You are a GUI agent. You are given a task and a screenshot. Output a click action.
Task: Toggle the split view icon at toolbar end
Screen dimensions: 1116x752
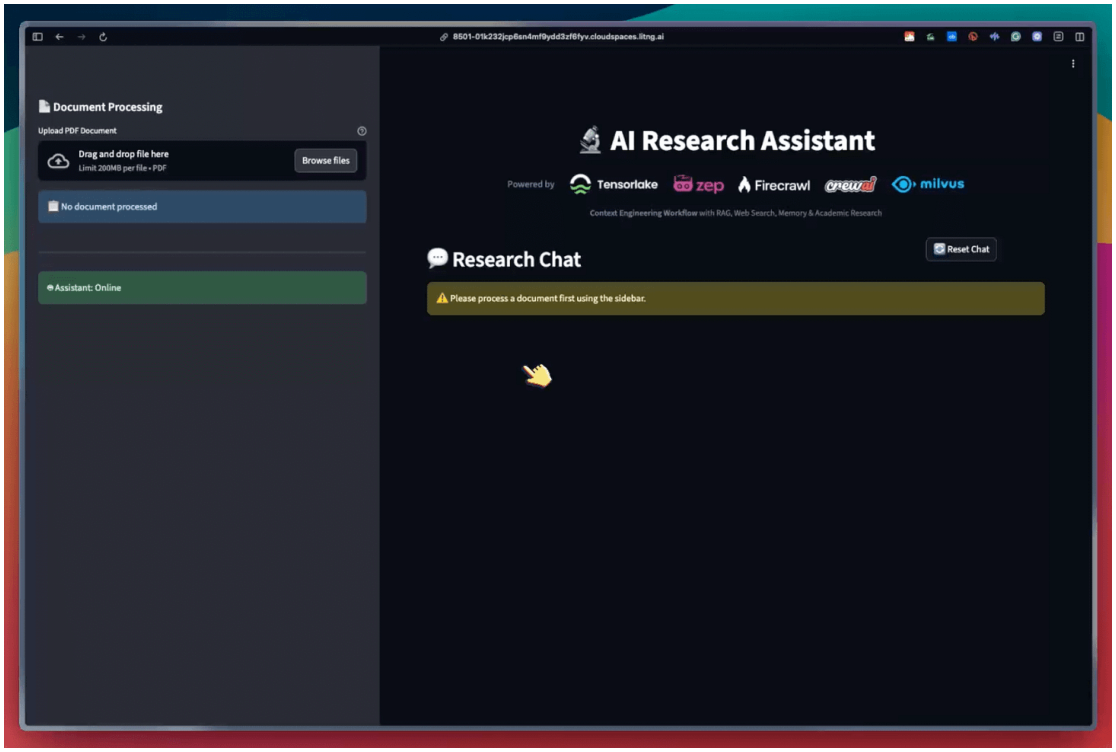click(x=1080, y=37)
